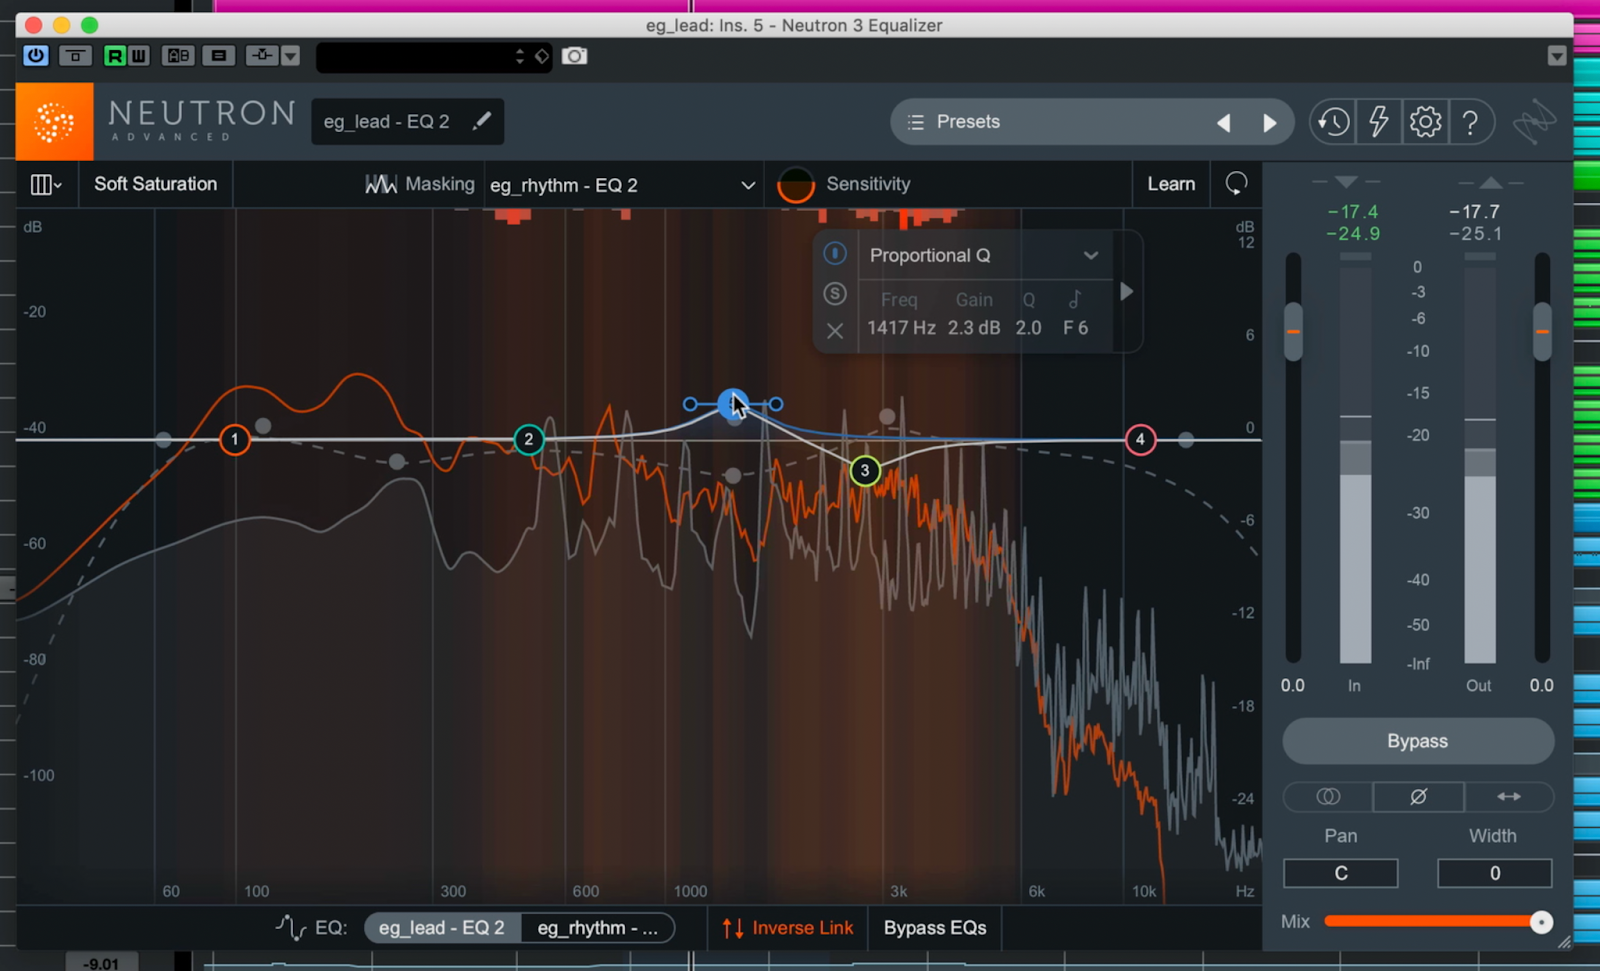Viewport: 1600px width, 971px height.
Task: Click the right Q handle of selected band
Action: [776, 404]
